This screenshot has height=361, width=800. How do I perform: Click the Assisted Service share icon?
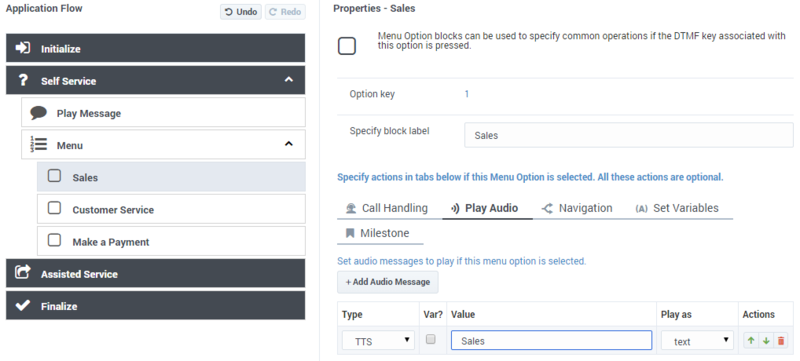[x=23, y=272]
